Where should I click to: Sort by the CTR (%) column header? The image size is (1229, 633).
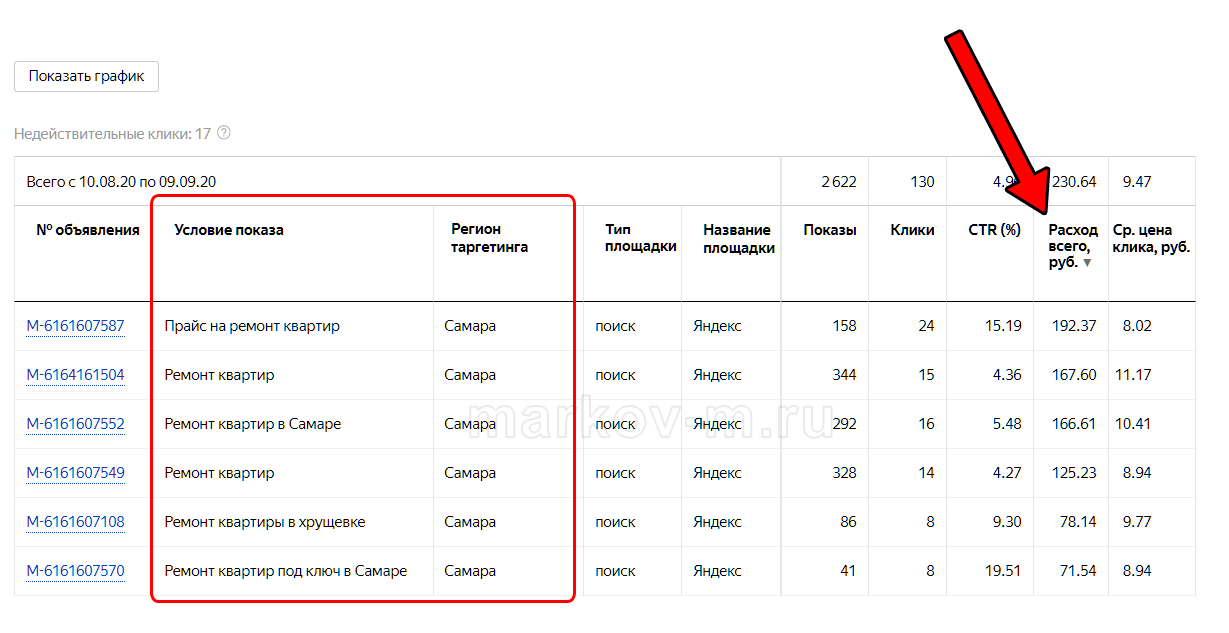click(x=994, y=230)
